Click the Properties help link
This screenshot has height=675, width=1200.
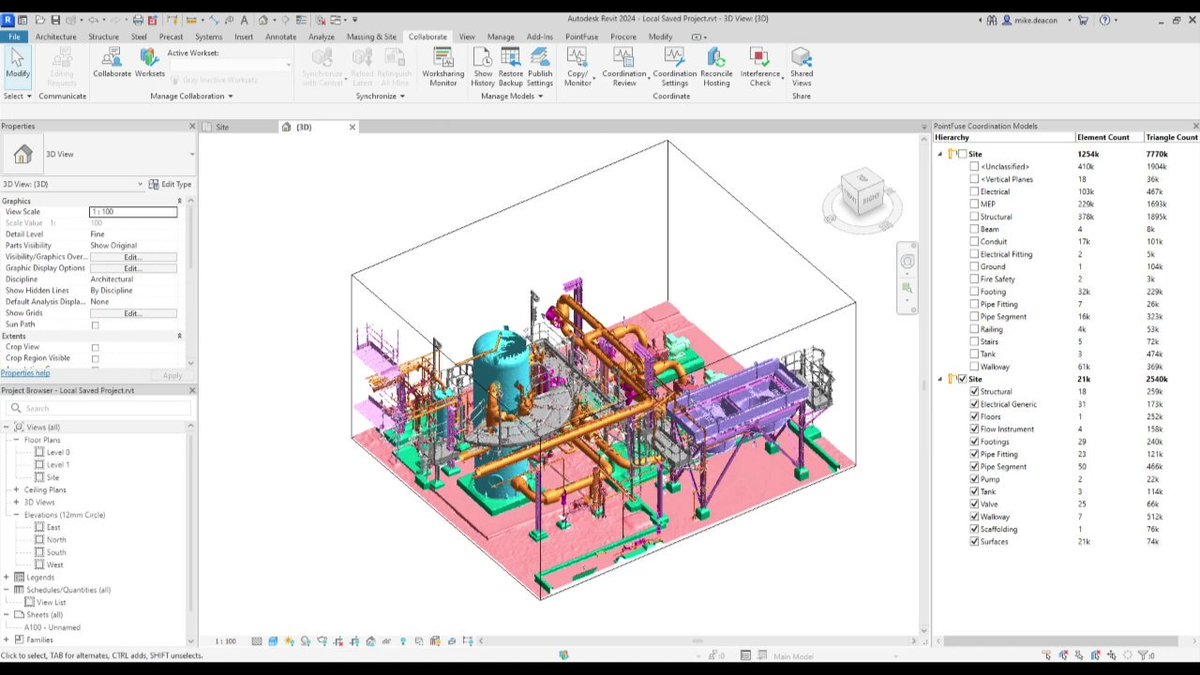tap(25, 373)
